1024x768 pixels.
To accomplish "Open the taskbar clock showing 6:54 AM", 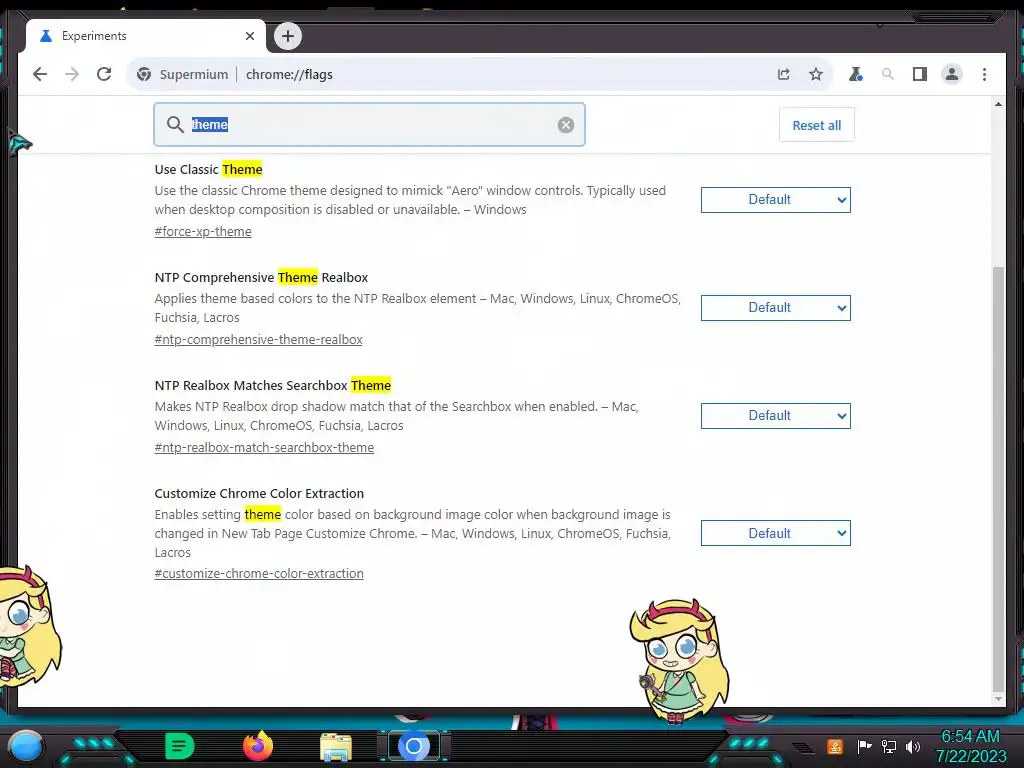I will 970,746.
